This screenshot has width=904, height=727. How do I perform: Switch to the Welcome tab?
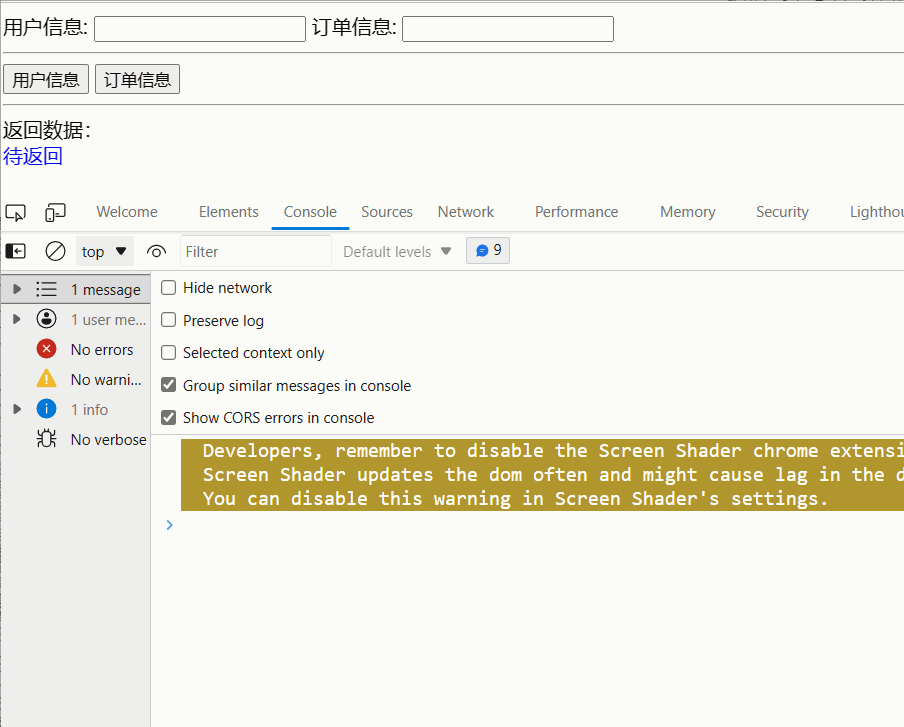tap(127, 212)
